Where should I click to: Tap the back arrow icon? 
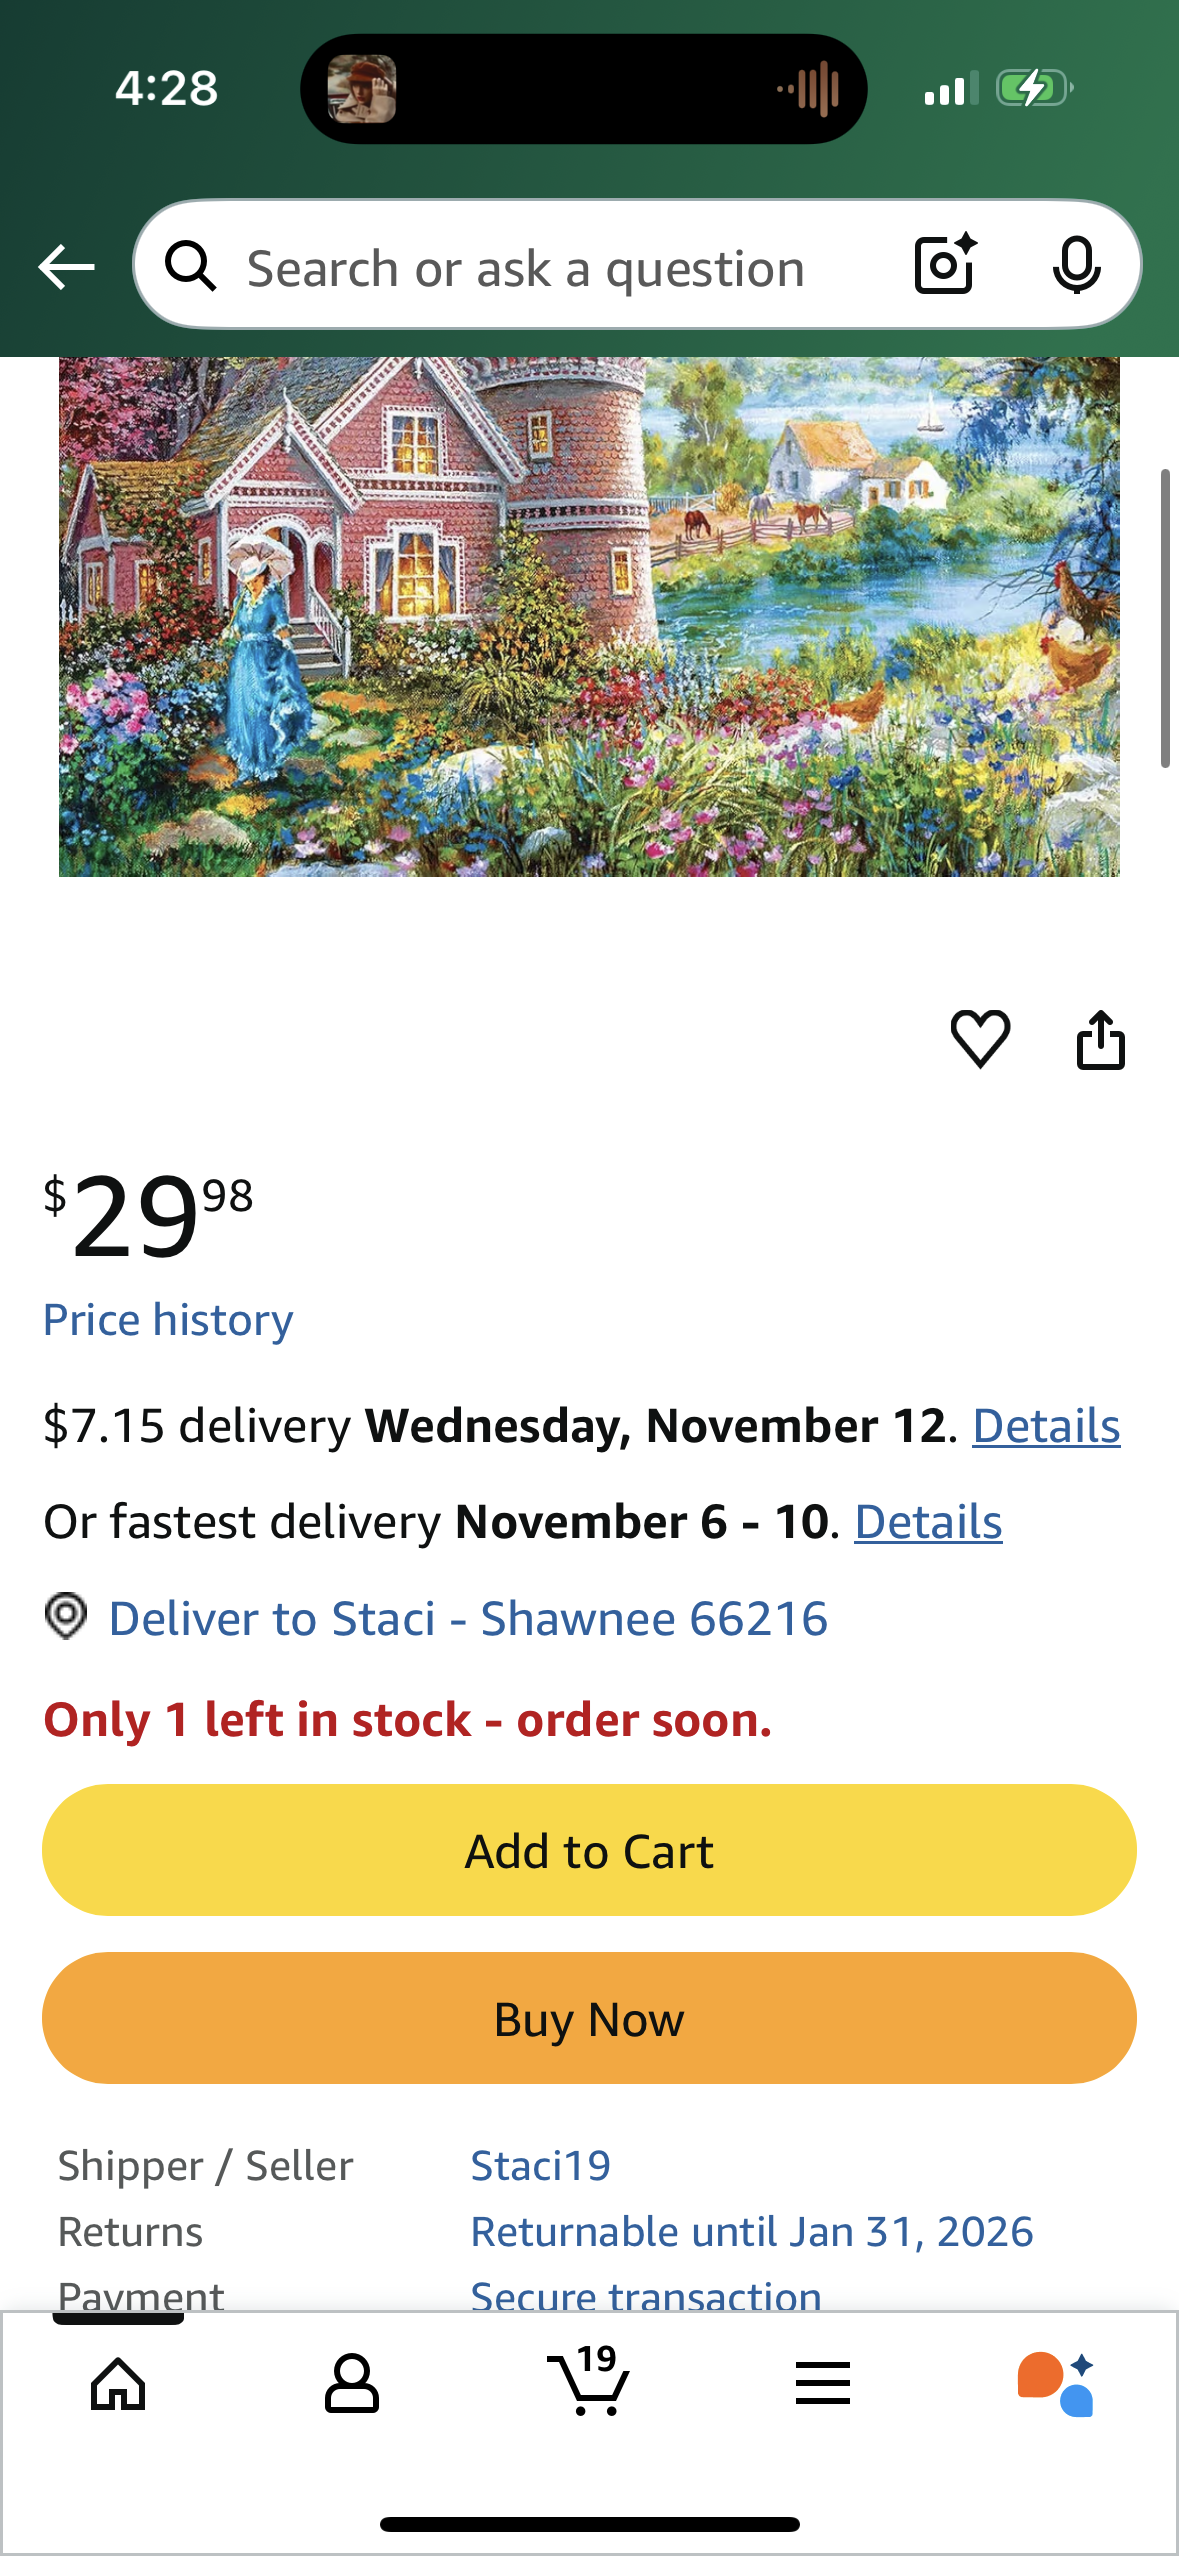point(66,267)
